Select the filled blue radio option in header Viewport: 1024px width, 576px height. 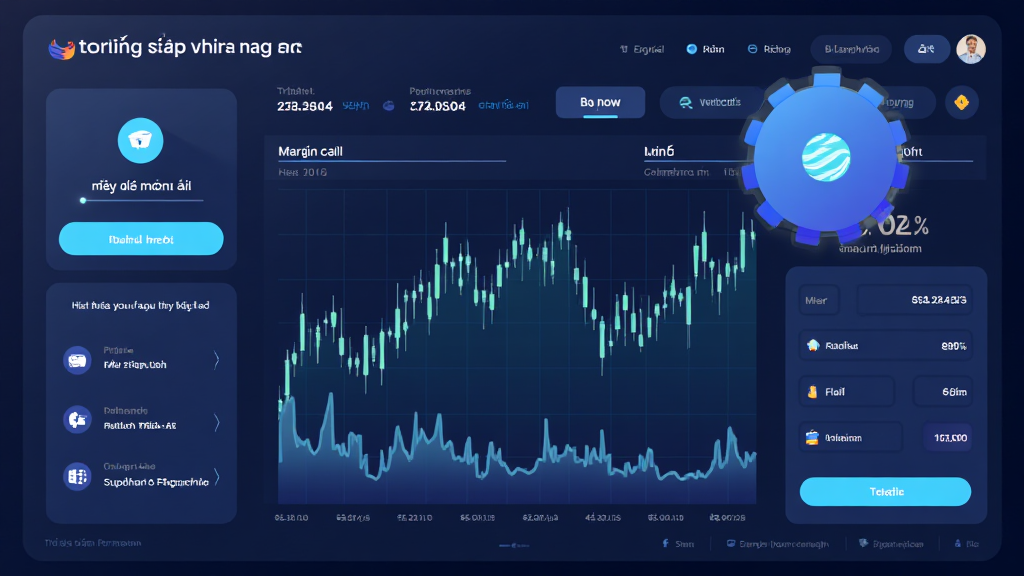692,49
